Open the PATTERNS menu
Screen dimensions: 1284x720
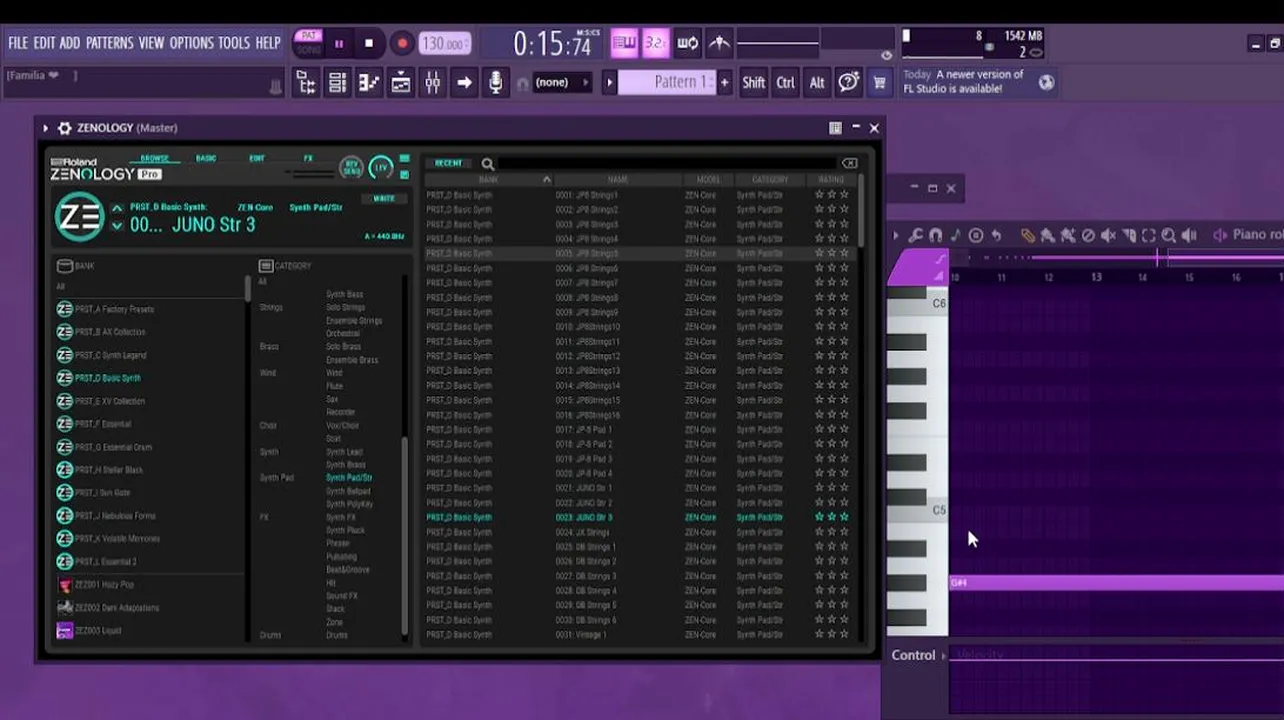[110, 43]
